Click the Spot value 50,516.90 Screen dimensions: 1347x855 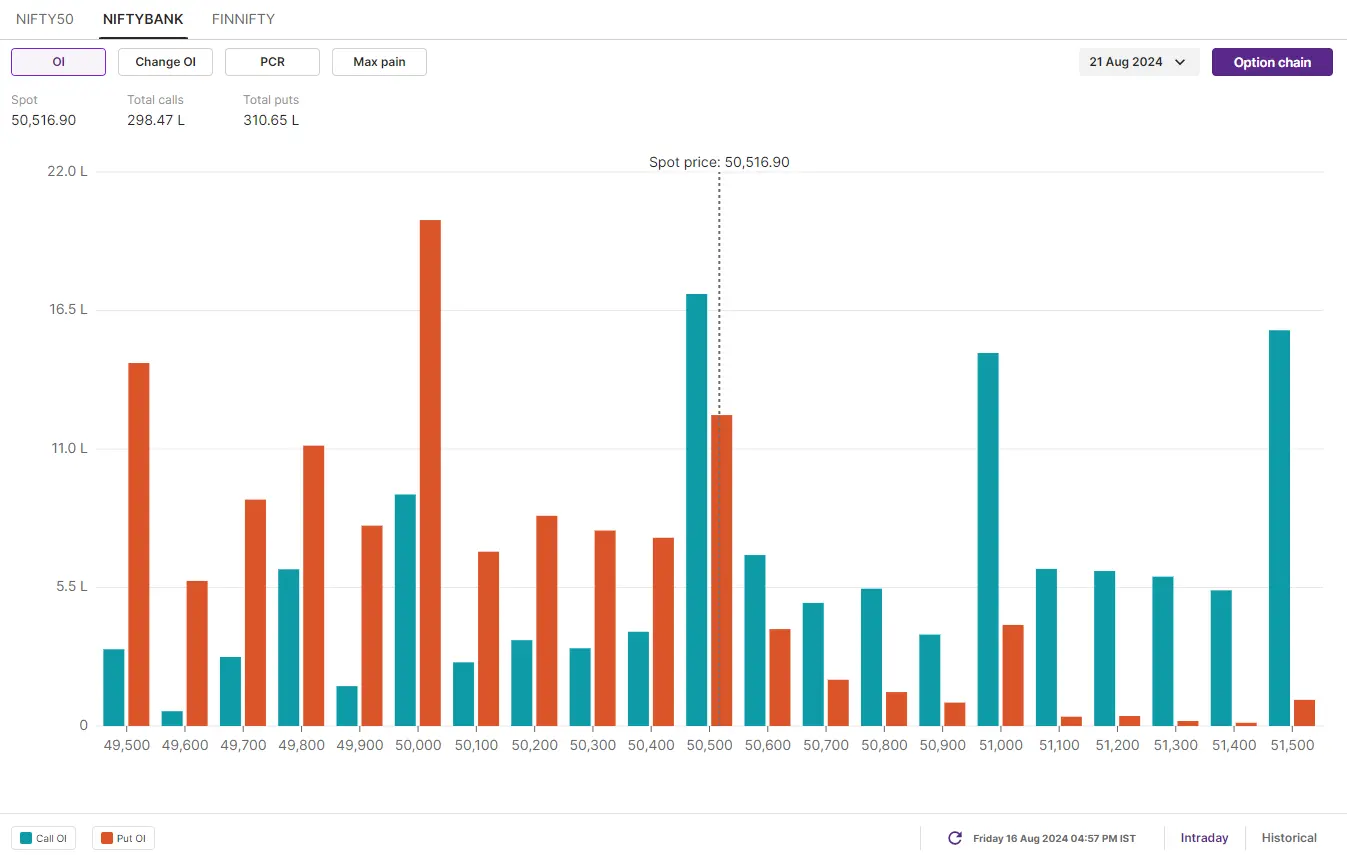pyautogui.click(x=44, y=120)
